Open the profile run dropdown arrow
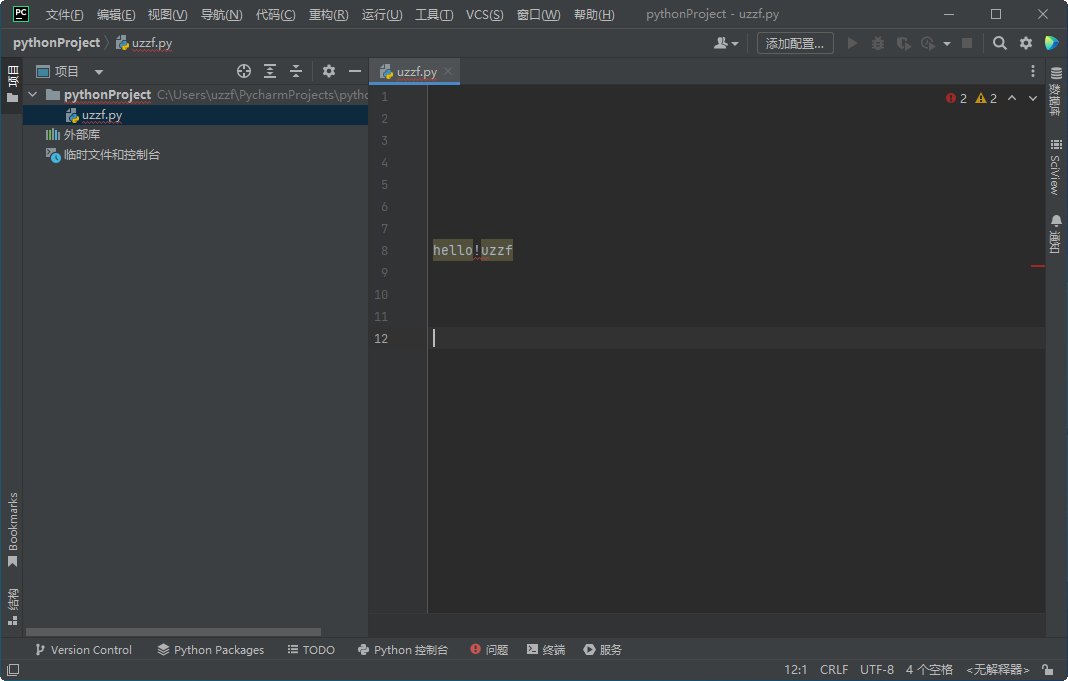 947,44
